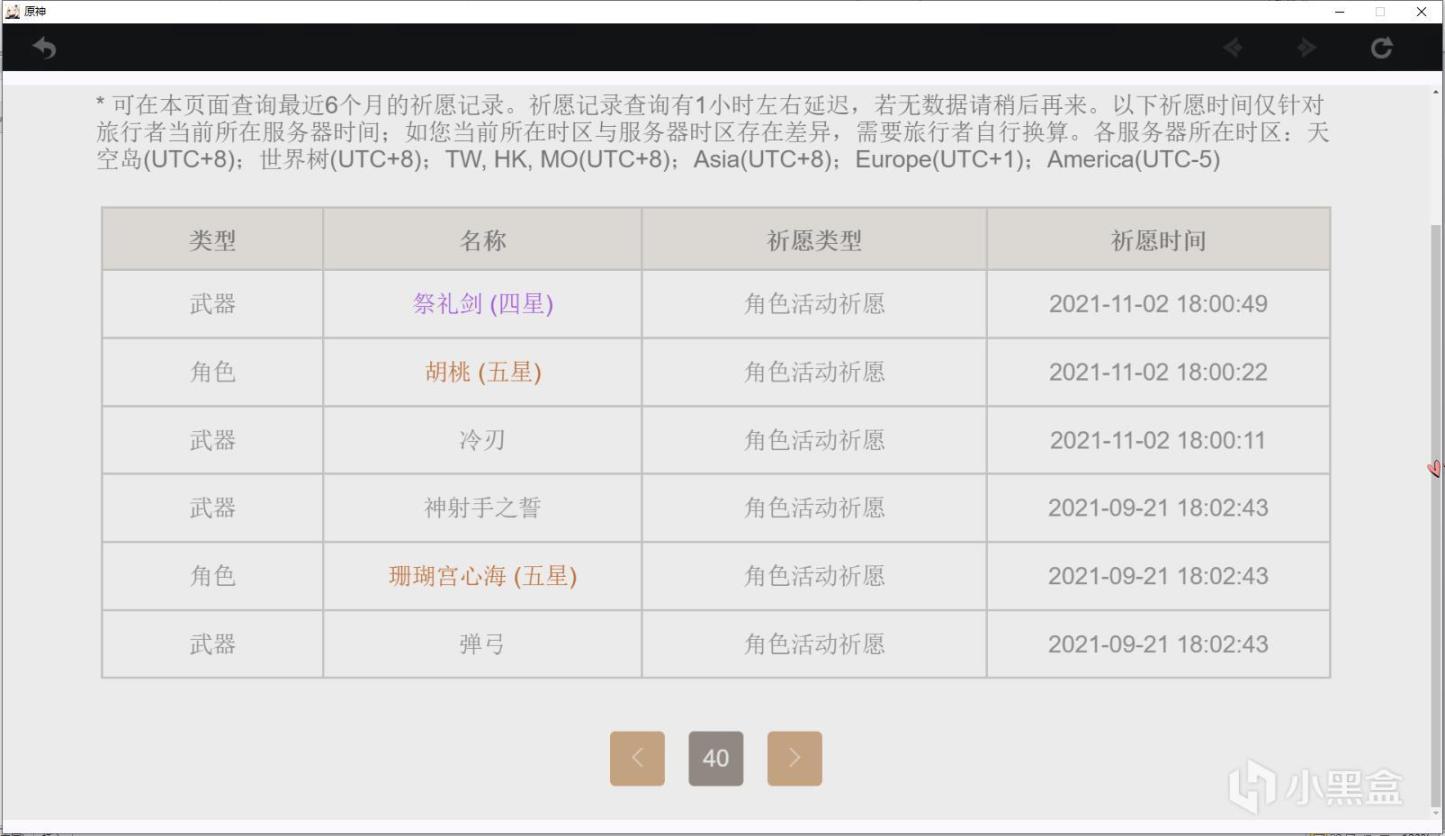The height and width of the screenshot is (836, 1445).
Task: Click the 类型 column header
Action: tap(212, 240)
